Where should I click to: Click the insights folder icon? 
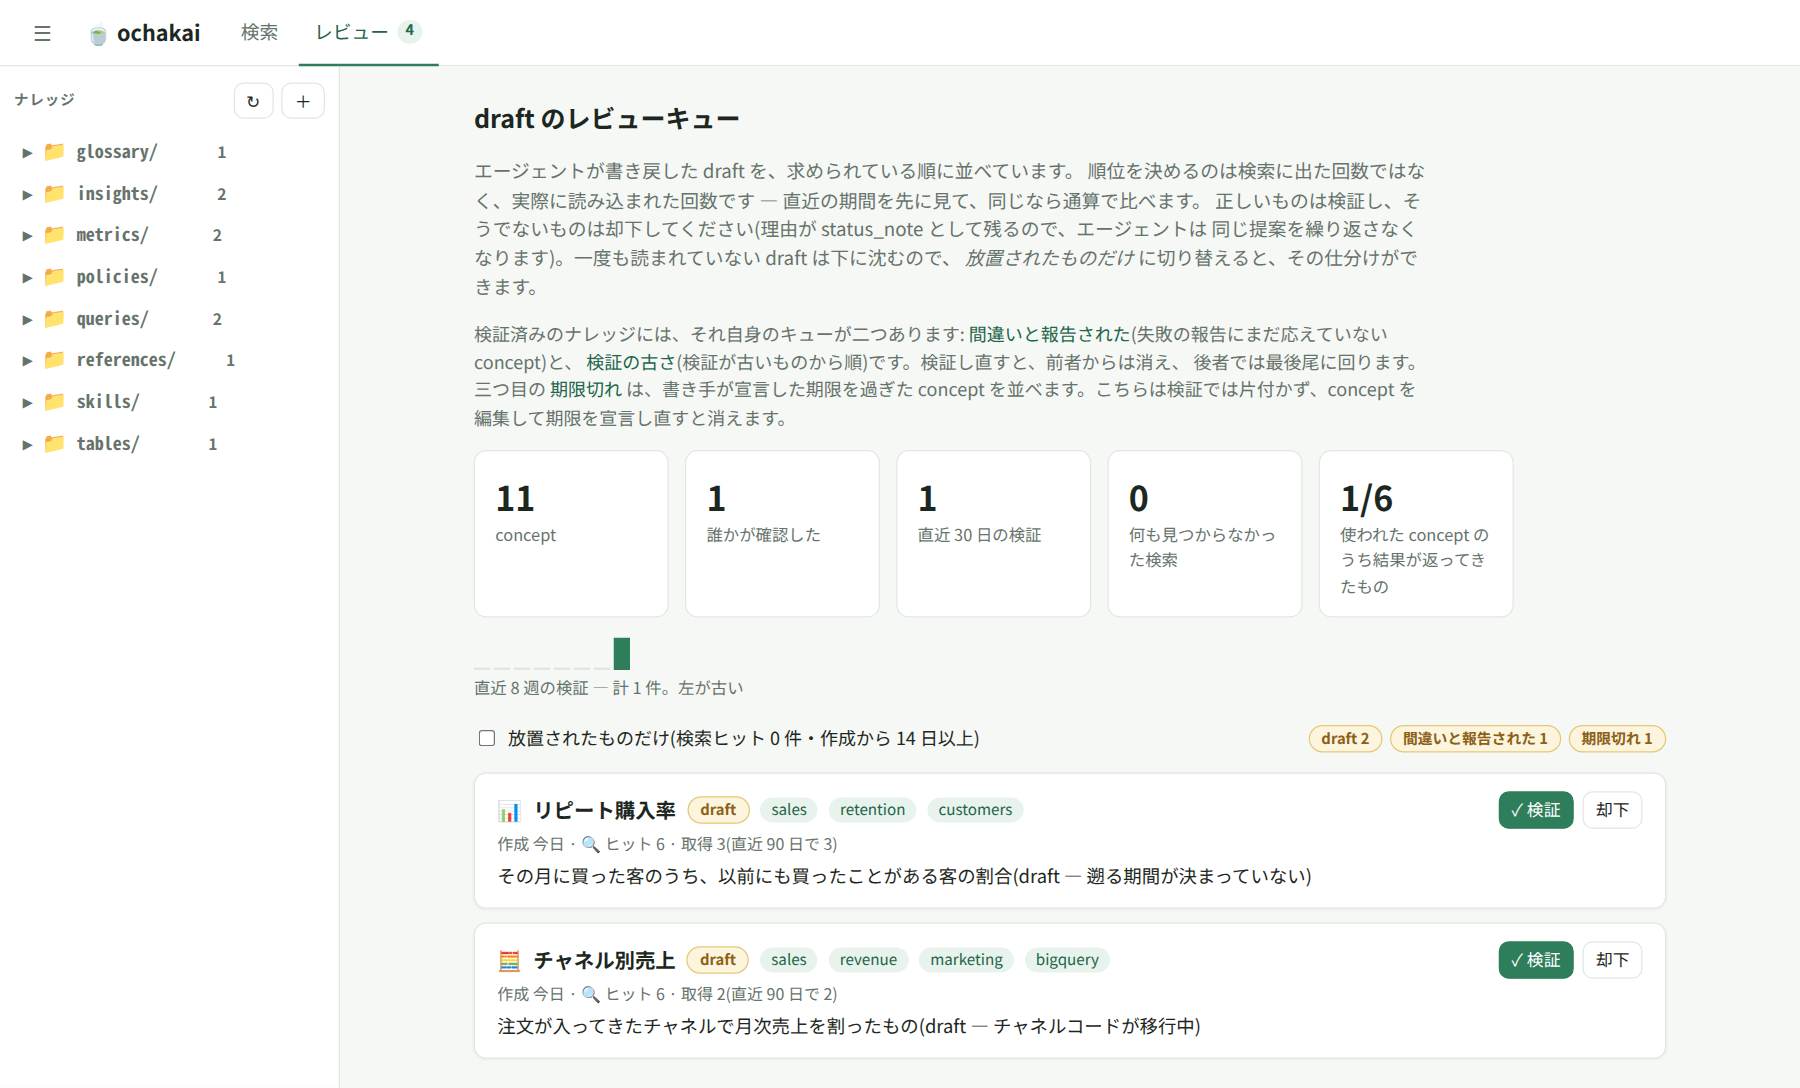tap(55, 194)
